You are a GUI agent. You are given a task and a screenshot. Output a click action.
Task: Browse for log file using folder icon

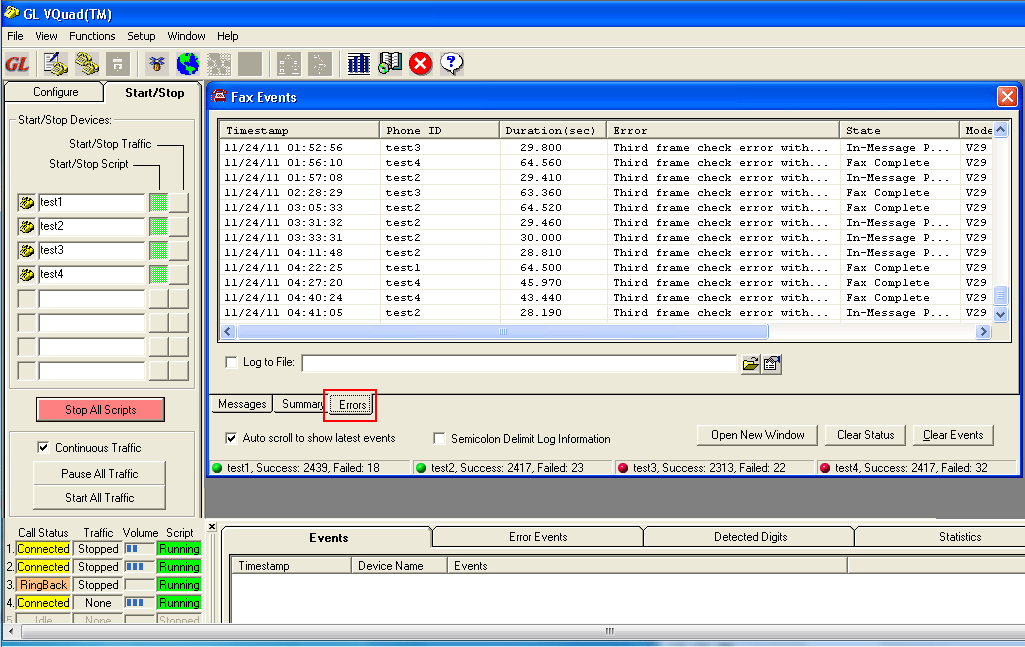[750, 364]
